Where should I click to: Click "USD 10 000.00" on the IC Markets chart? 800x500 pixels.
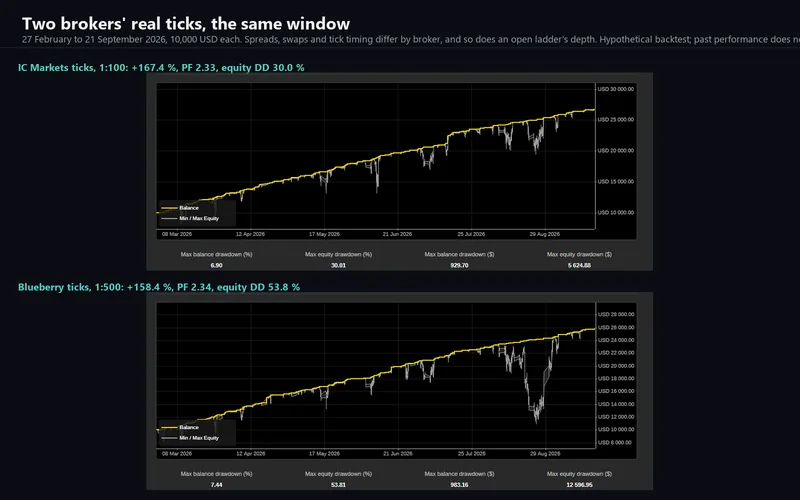[616, 212]
